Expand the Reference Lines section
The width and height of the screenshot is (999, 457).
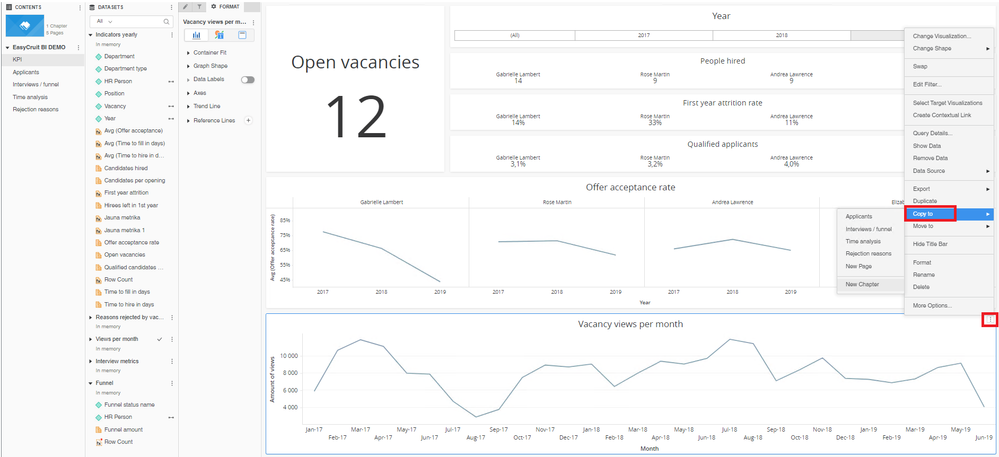click(189, 120)
